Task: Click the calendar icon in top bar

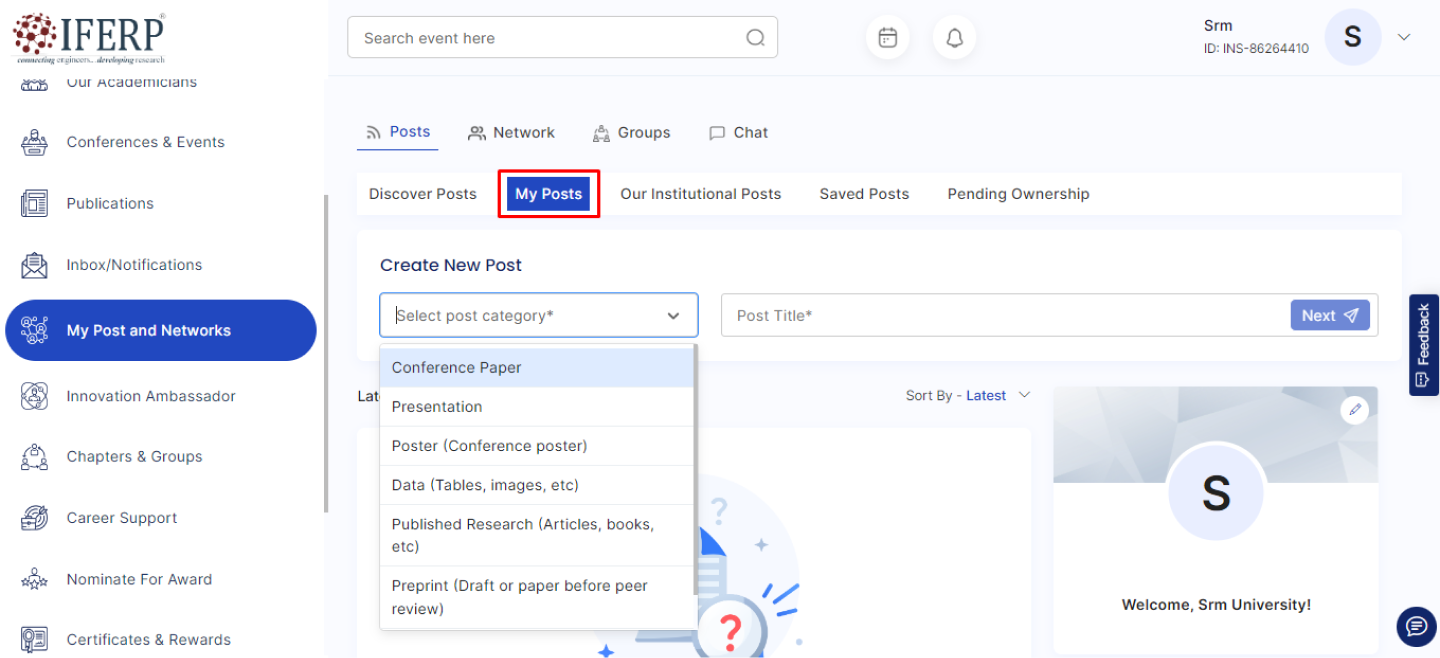Action: point(887,38)
